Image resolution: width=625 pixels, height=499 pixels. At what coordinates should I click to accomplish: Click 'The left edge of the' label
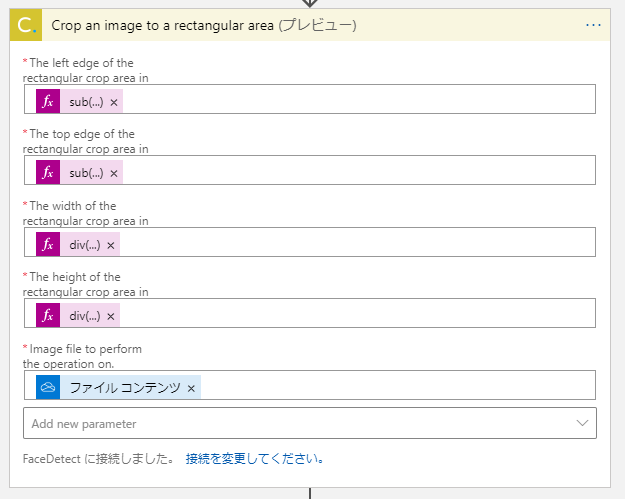[81, 63]
